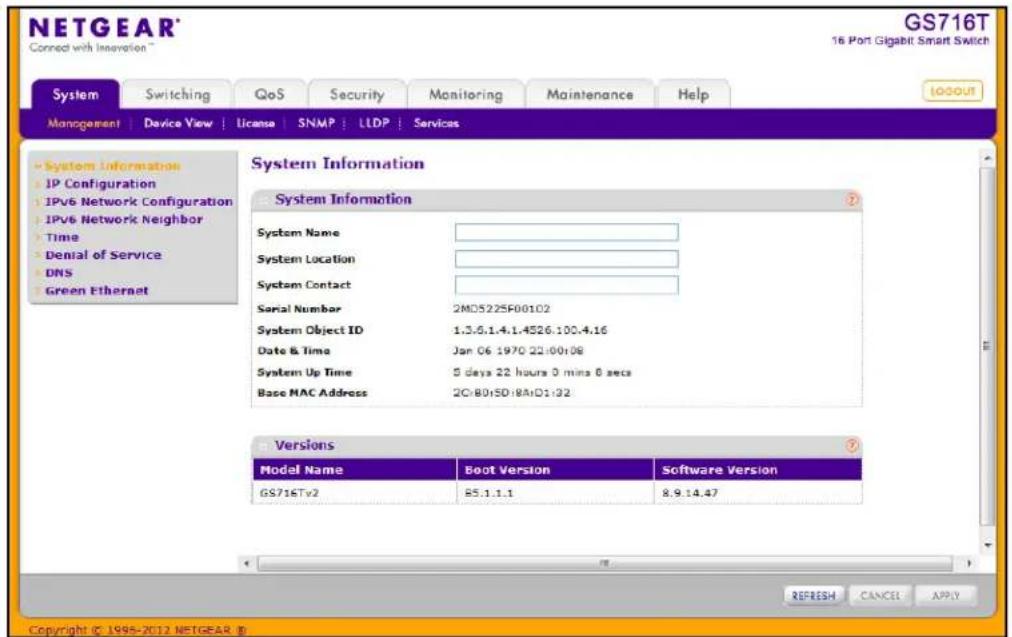This screenshot has height=637, width=1012.
Task: Select the System Up Time value
Action: pyautogui.click(x=542, y=372)
